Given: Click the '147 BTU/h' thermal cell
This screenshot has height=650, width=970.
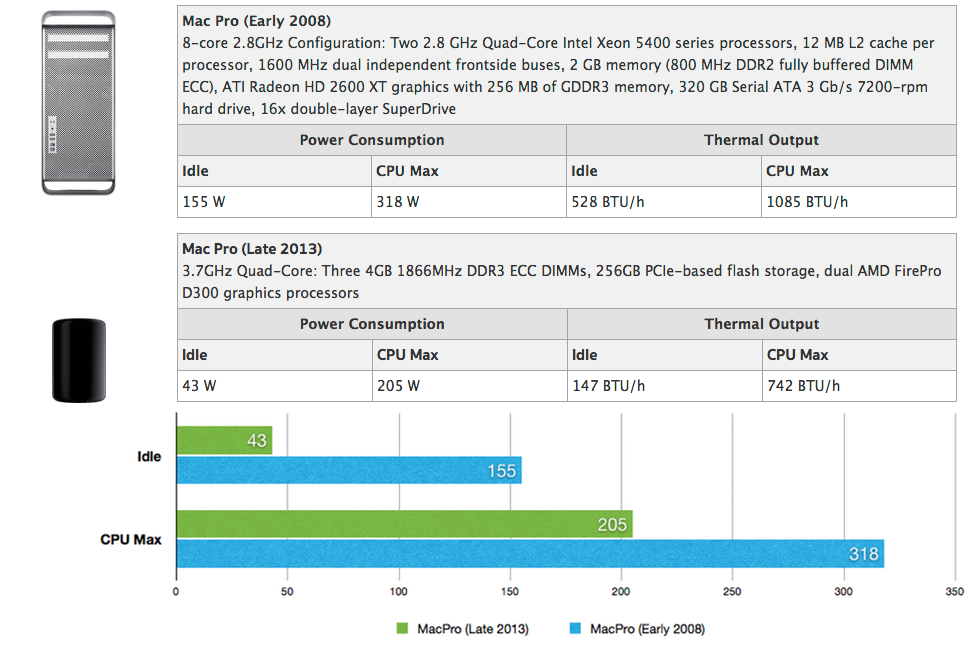Looking at the screenshot, I should [x=664, y=386].
